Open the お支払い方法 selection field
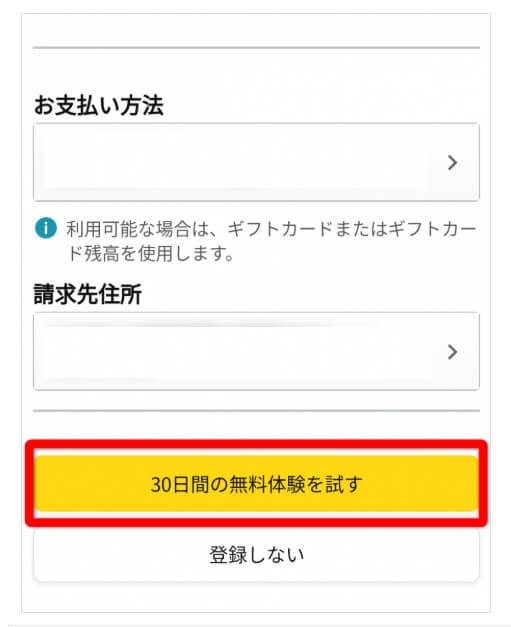 256,162
